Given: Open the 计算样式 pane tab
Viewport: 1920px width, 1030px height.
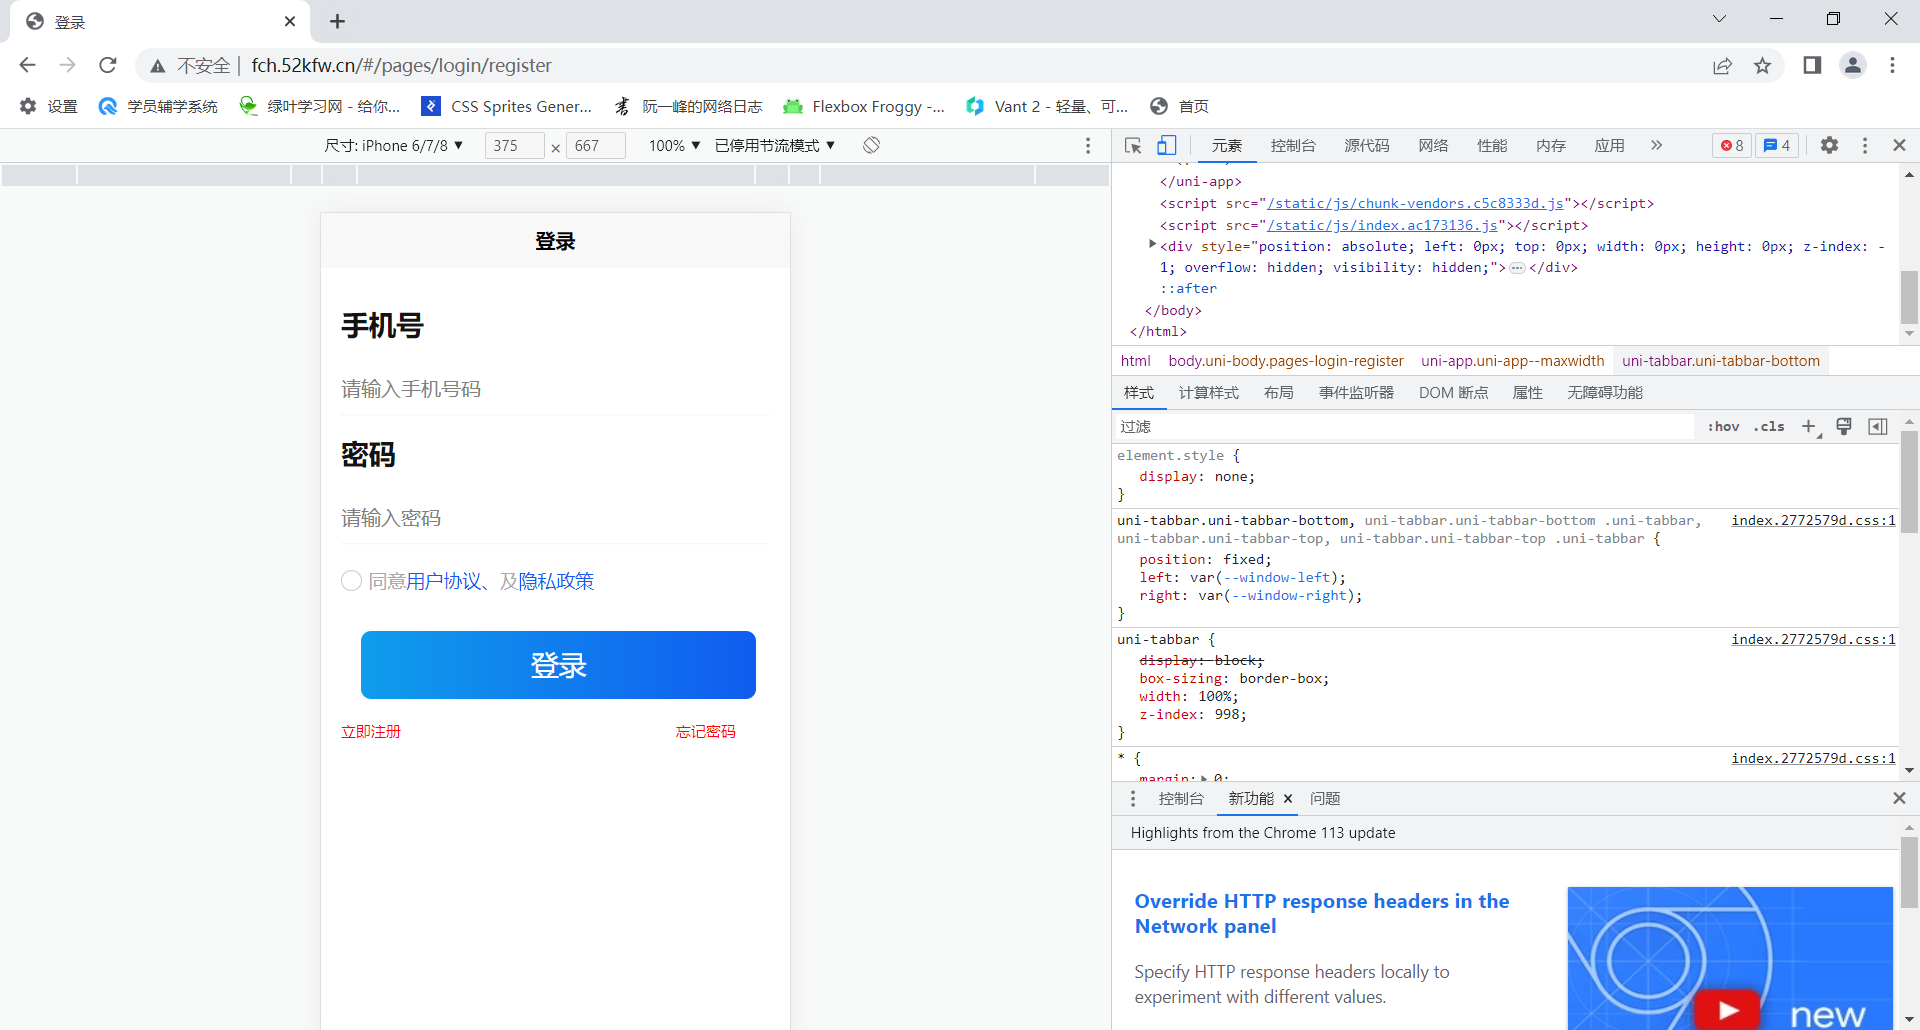Looking at the screenshot, I should click(x=1208, y=393).
